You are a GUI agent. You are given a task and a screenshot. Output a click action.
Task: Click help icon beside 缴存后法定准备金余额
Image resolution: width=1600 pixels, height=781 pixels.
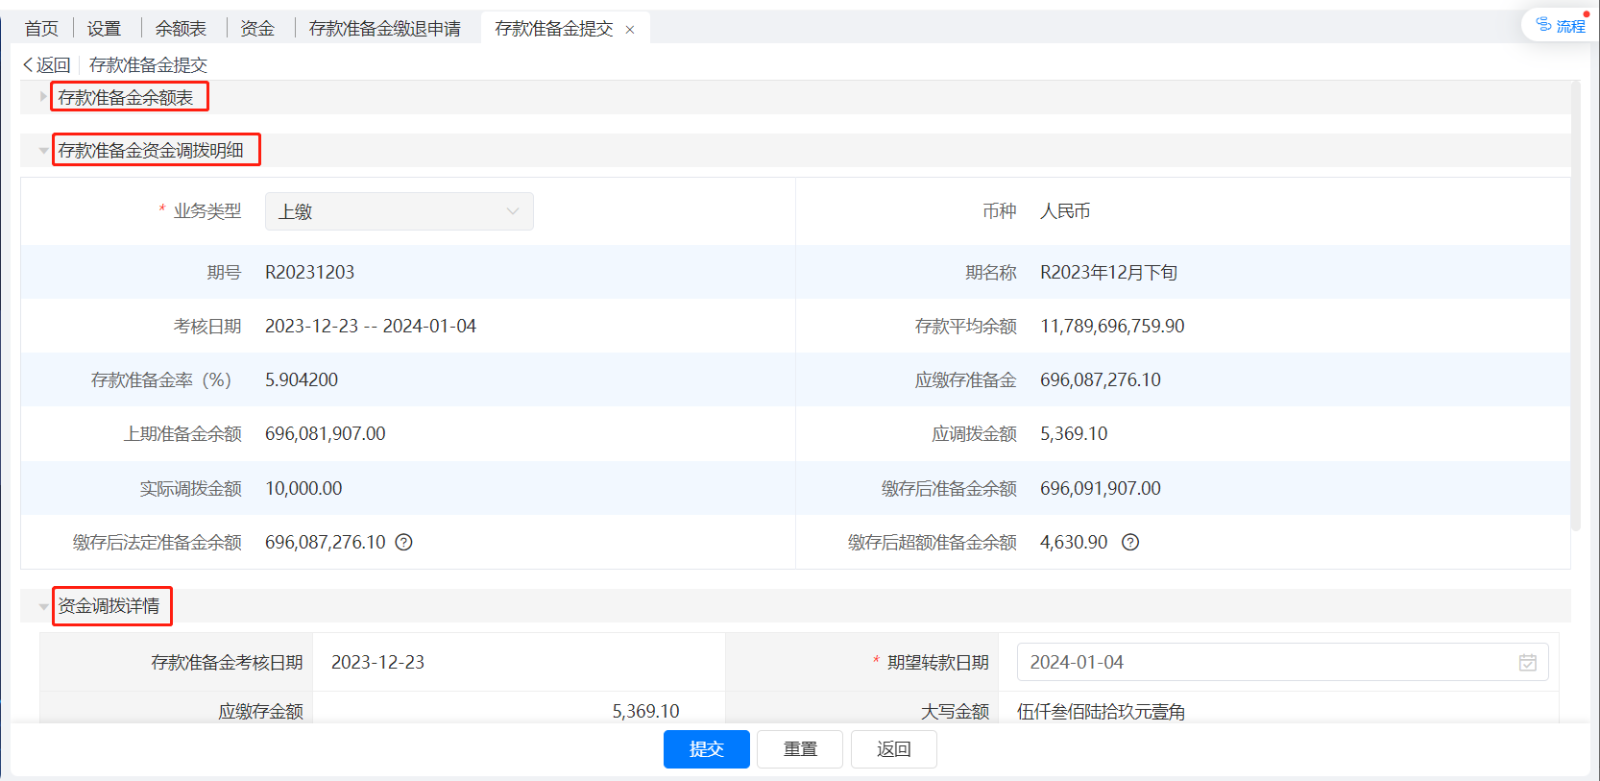404,542
